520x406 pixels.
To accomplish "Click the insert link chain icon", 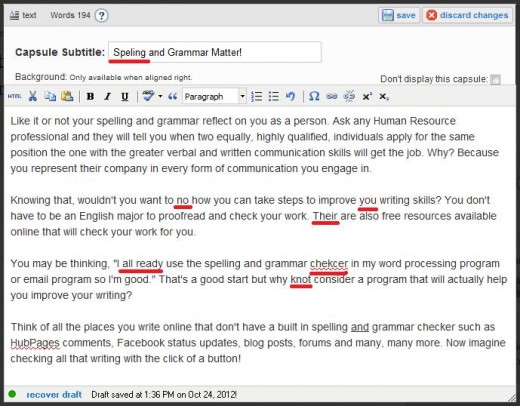I will coord(331,96).
